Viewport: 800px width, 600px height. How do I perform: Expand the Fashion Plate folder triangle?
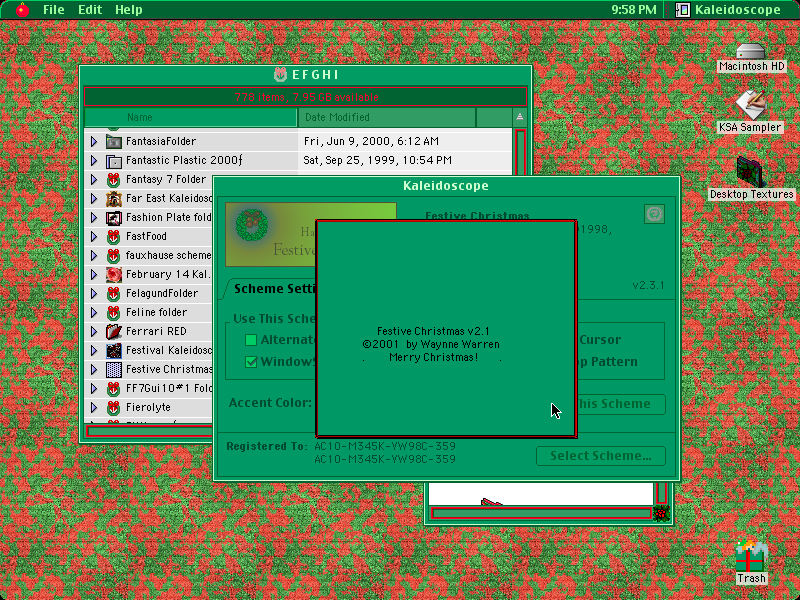pos(94,217)
